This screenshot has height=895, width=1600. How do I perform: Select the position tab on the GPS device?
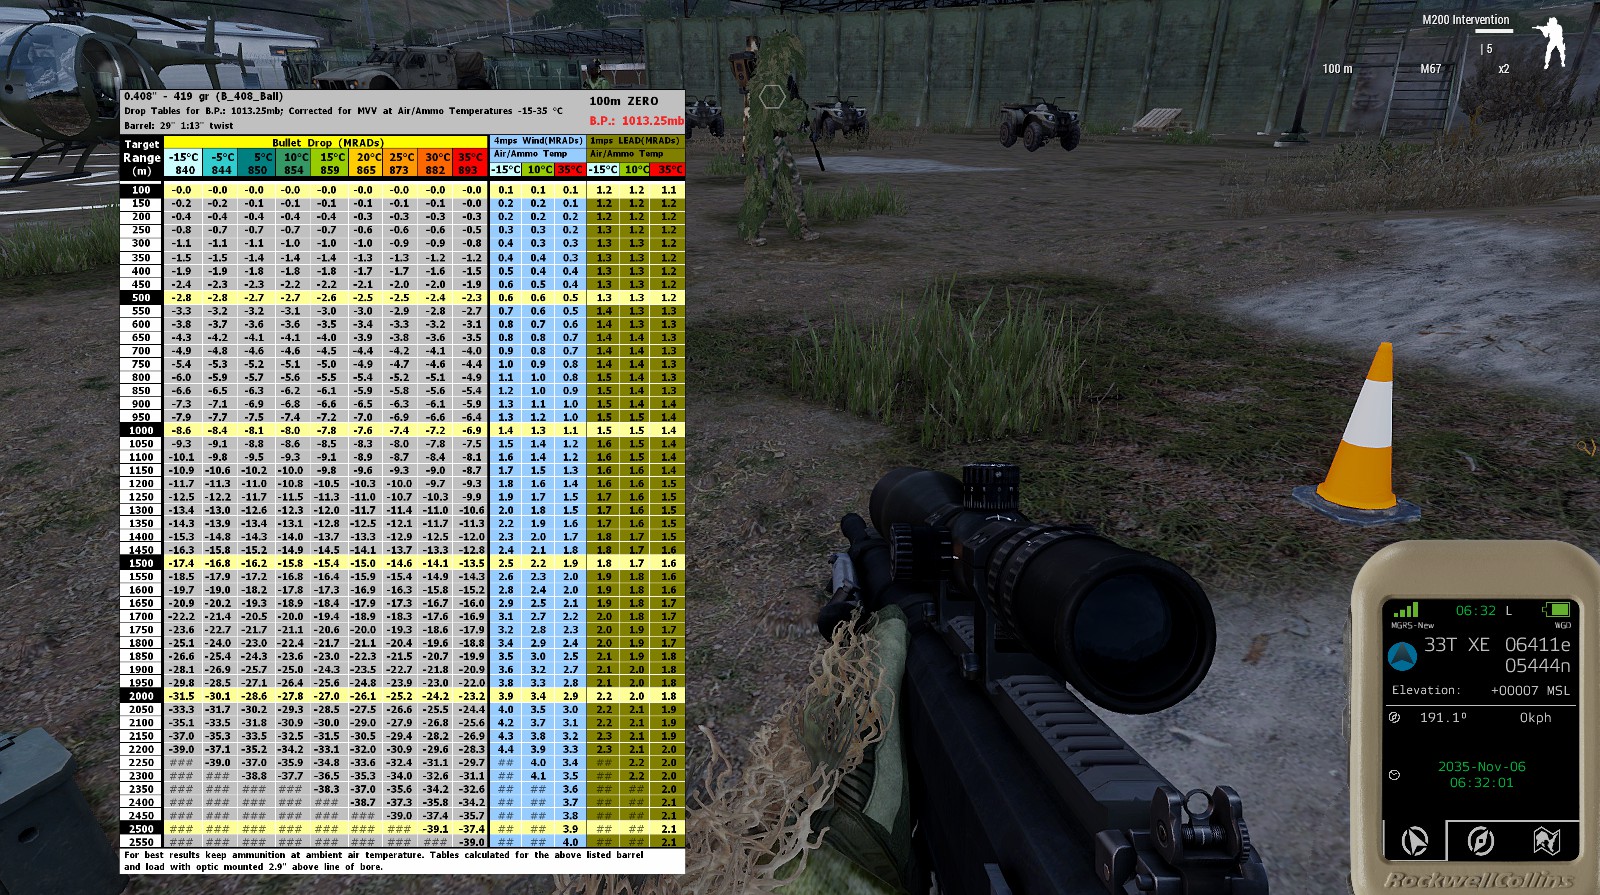[1415, 841]
